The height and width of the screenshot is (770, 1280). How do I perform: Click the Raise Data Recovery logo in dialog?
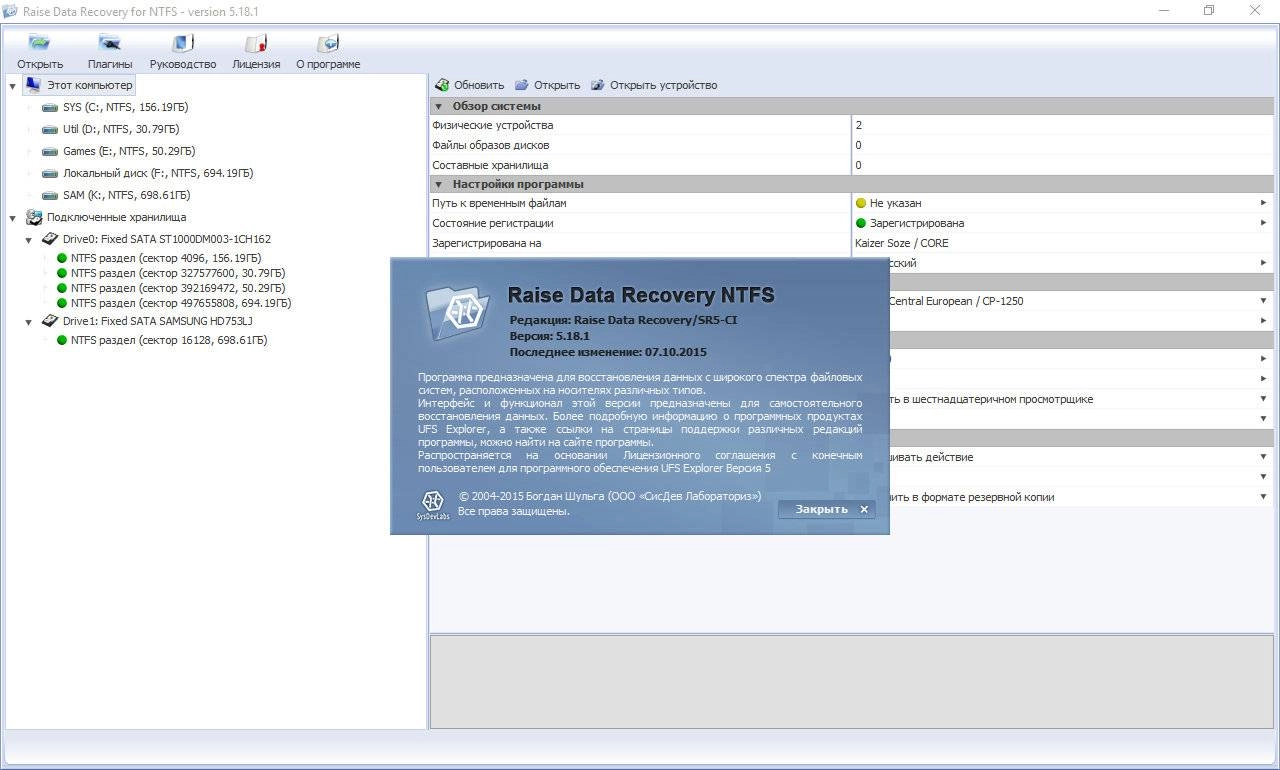(x=457, y=312)
